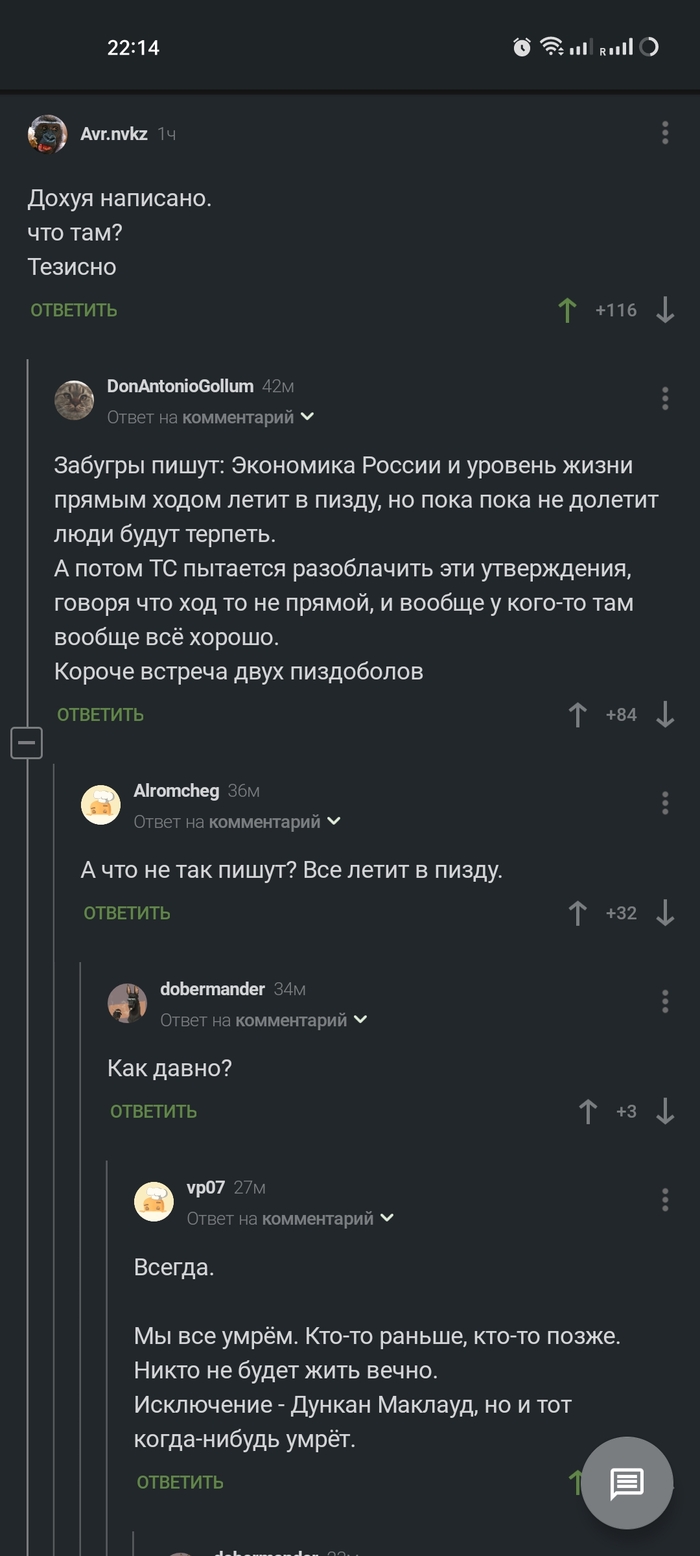Tap the +3 score on dobermander's comment
This screenshot has width=700, height=1556.
(x=628, y=1111)
